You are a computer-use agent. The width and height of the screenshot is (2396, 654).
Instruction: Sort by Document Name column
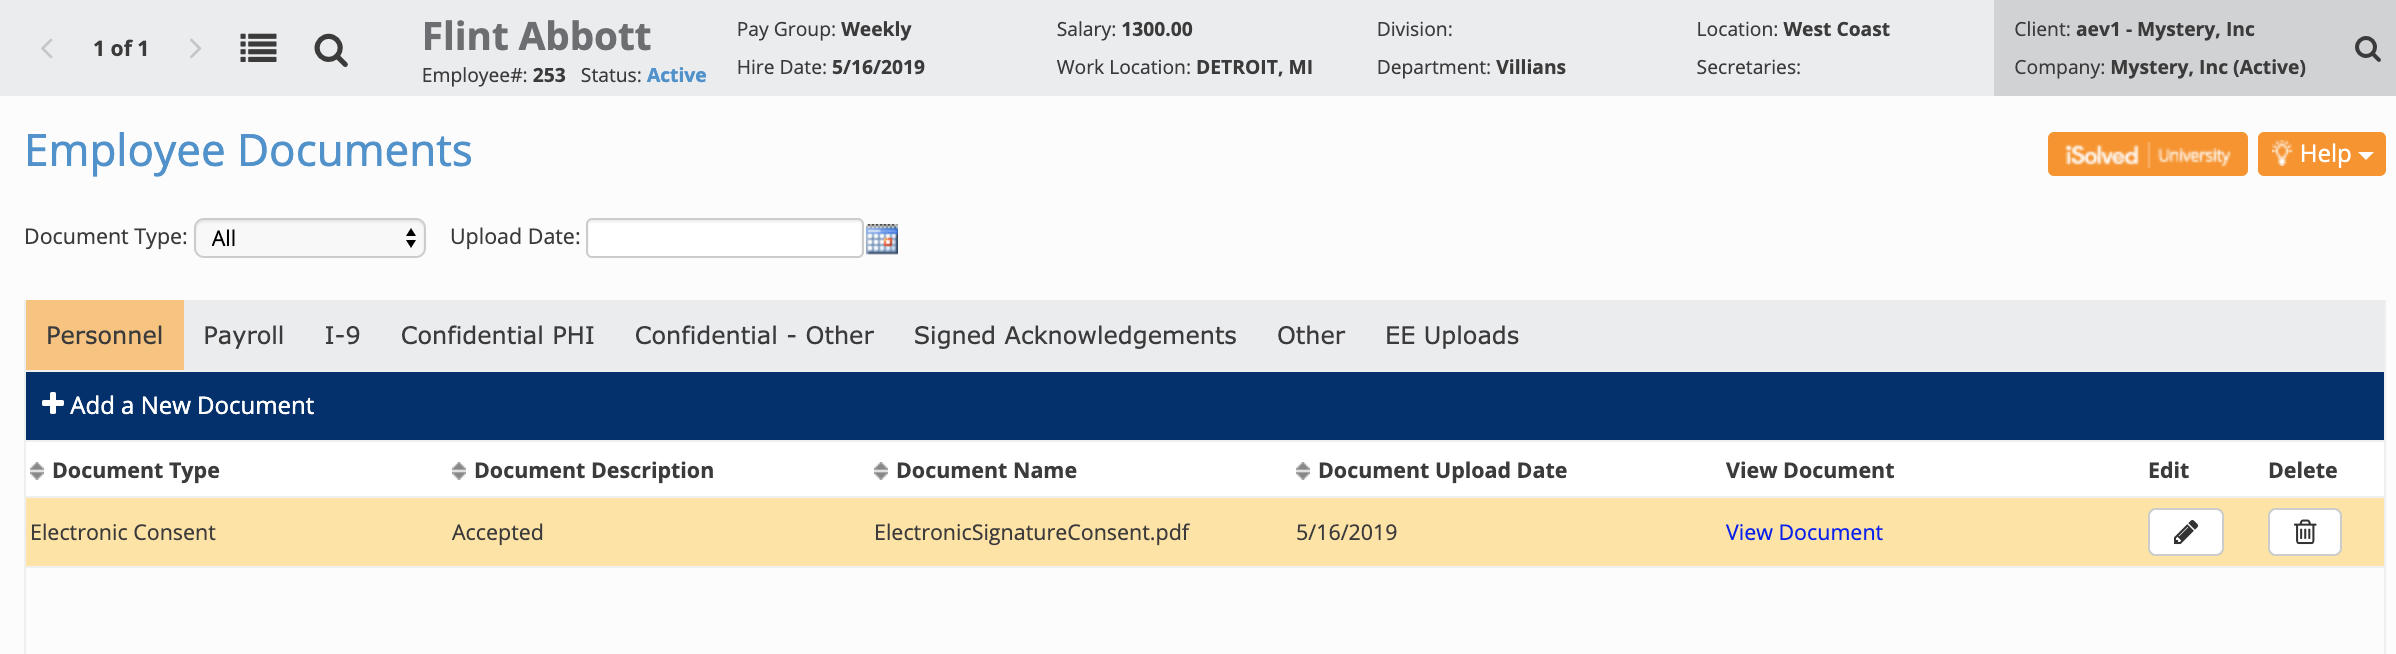(881, 471)
